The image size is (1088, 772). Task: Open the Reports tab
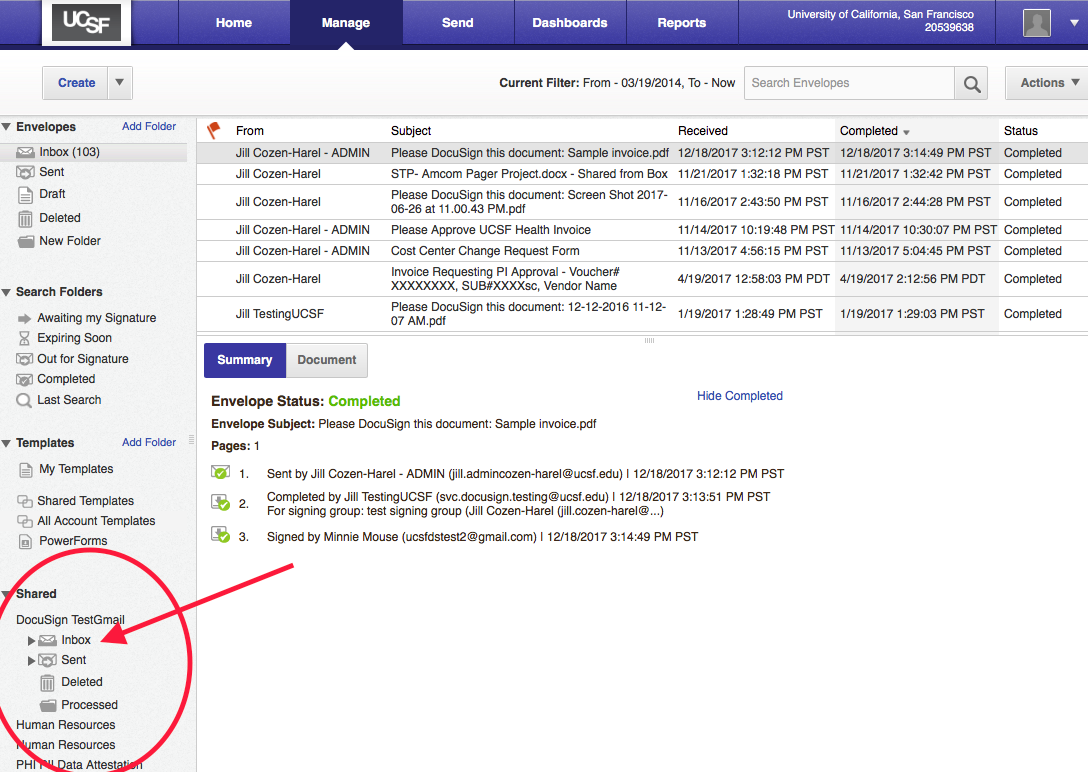click(x=681, y=23)
